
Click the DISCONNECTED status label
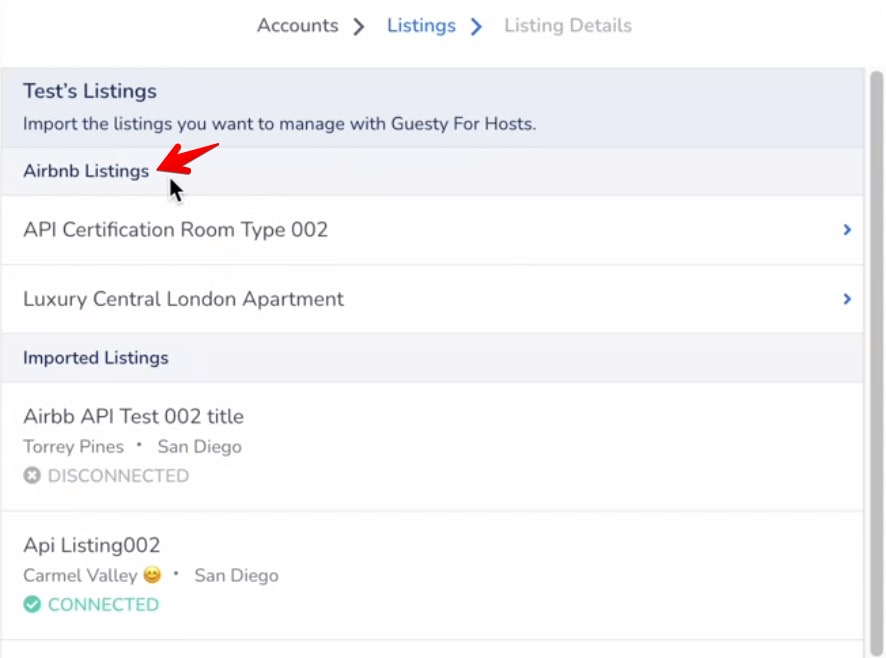click(x=118, y=476)
